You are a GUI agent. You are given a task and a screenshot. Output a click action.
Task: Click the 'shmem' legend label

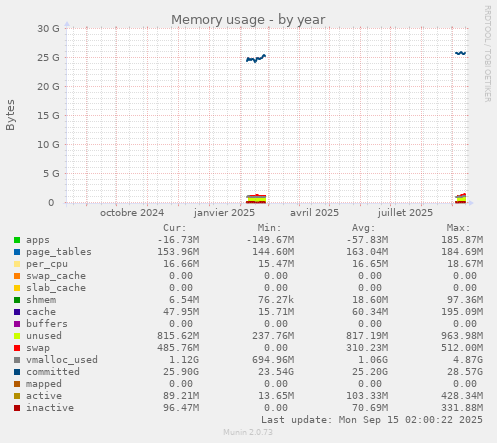coord(41,300)
